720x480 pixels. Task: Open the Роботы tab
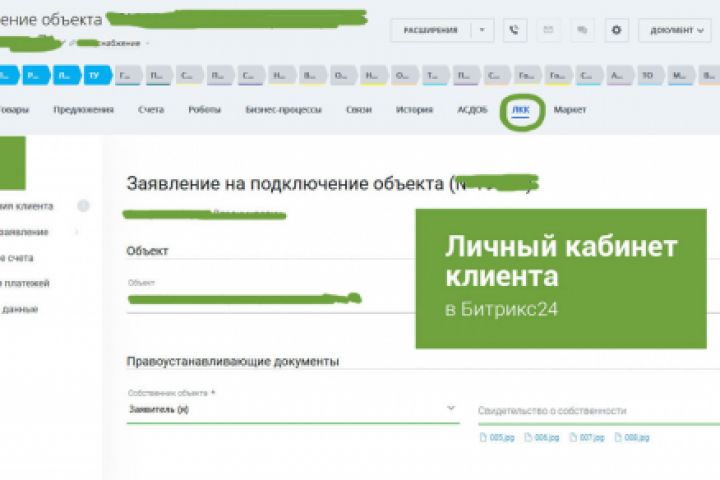205,110
